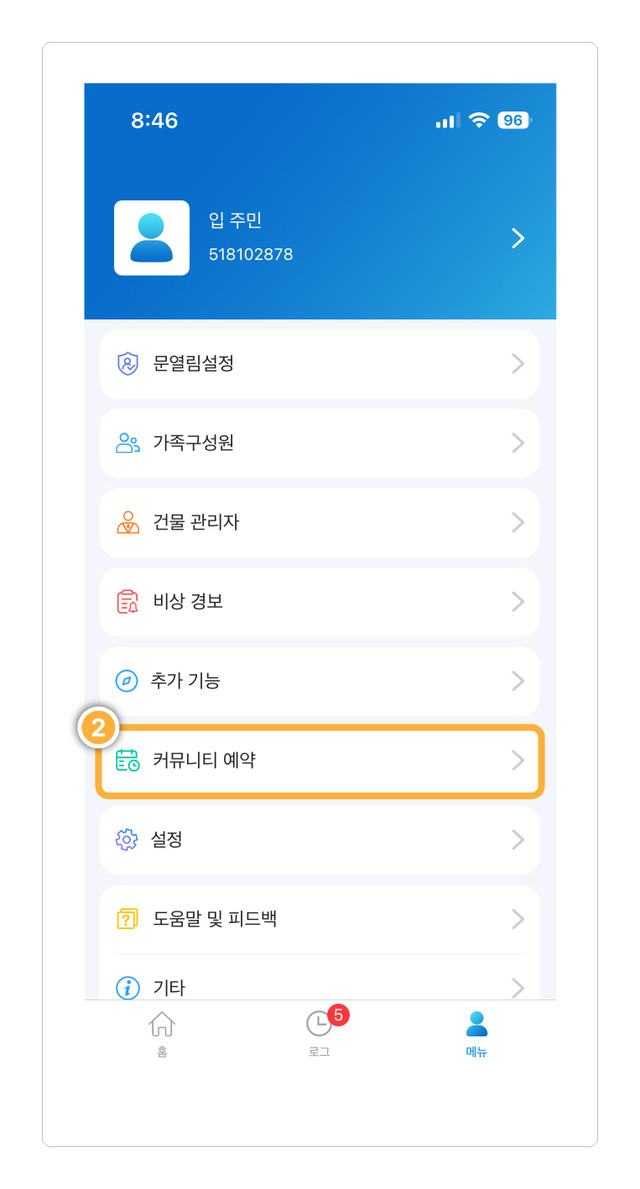Tap the 비상 경보 alarm icon
640x1189 pixels.
127,602
